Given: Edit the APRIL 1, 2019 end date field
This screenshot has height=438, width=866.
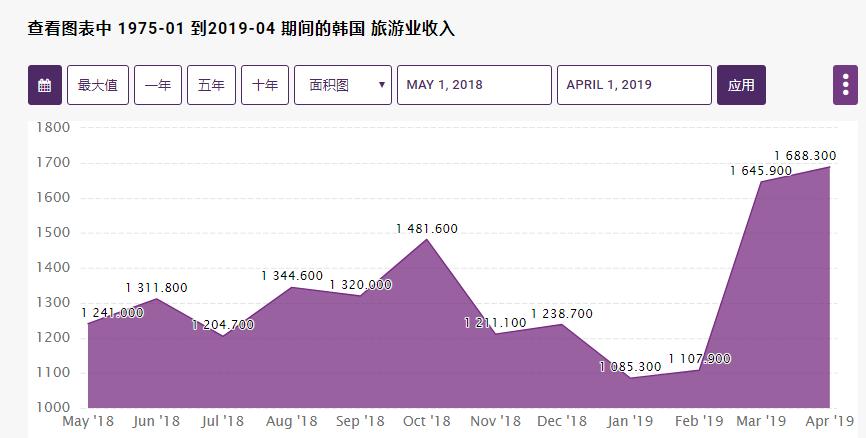Looking at the screenshot, I should click(634, 85).
